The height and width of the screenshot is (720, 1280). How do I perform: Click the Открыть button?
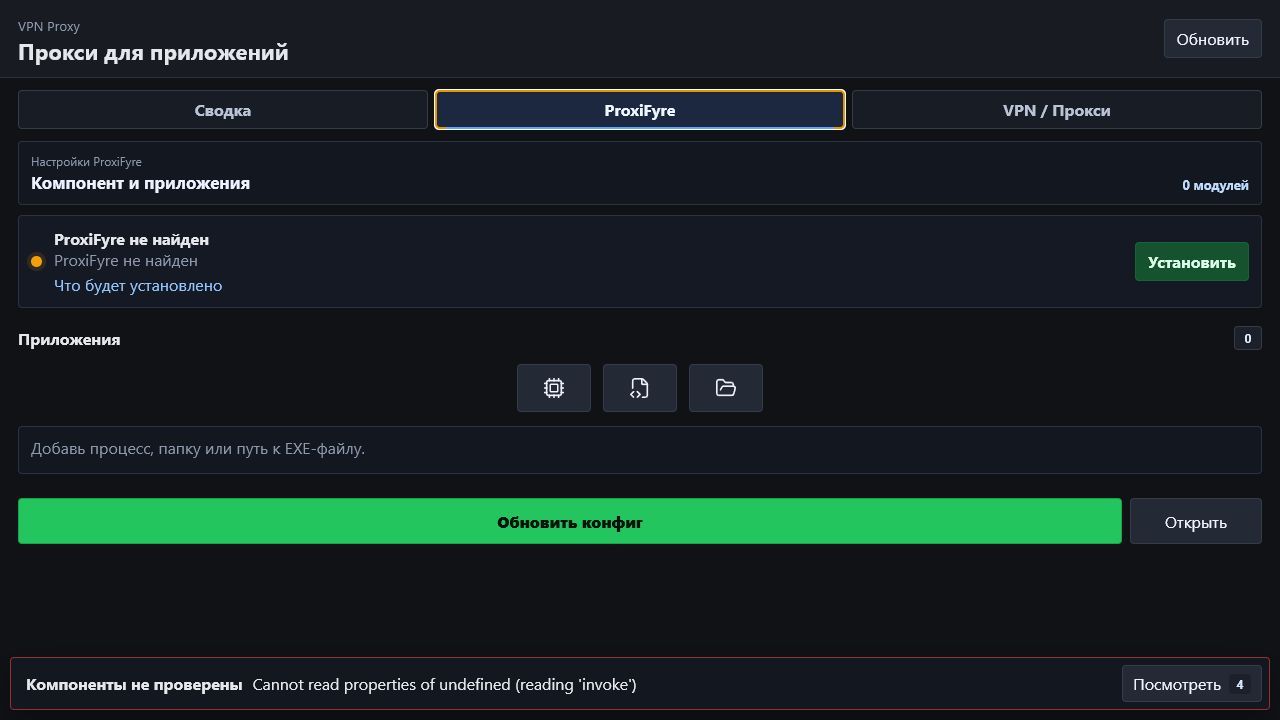(x=1196, y=522)
